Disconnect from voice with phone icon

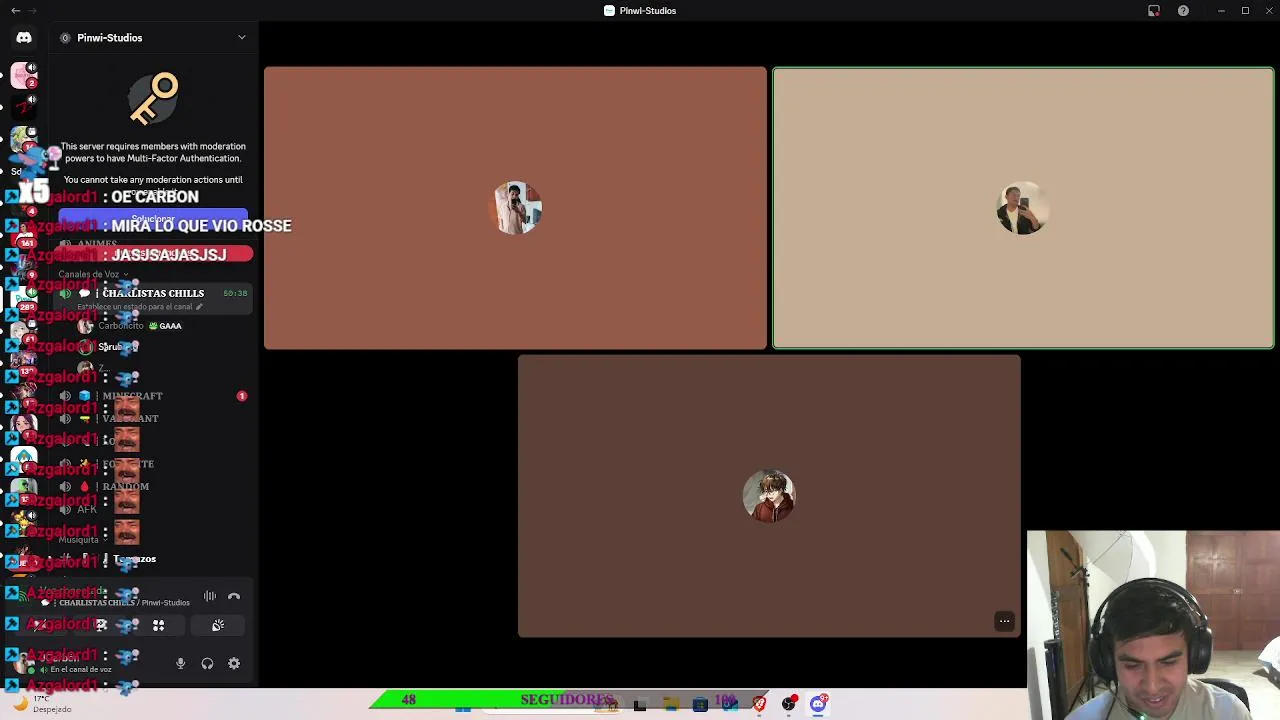pos(234,596)
